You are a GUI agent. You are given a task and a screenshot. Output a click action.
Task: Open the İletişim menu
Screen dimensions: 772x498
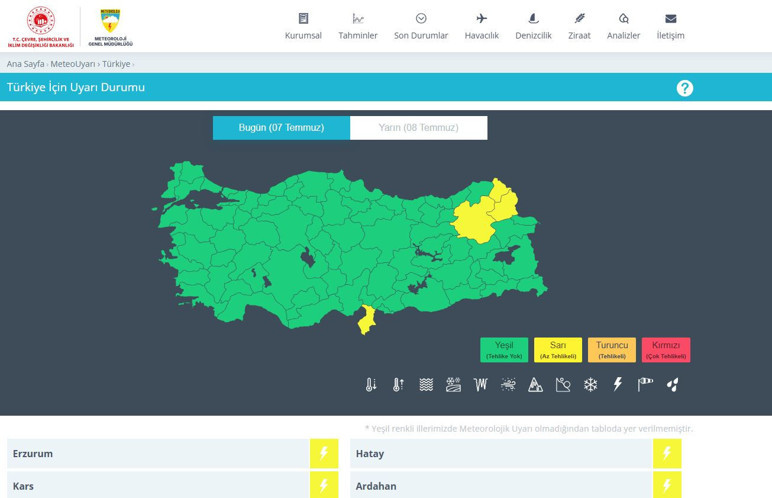click(x=671, y=27)
